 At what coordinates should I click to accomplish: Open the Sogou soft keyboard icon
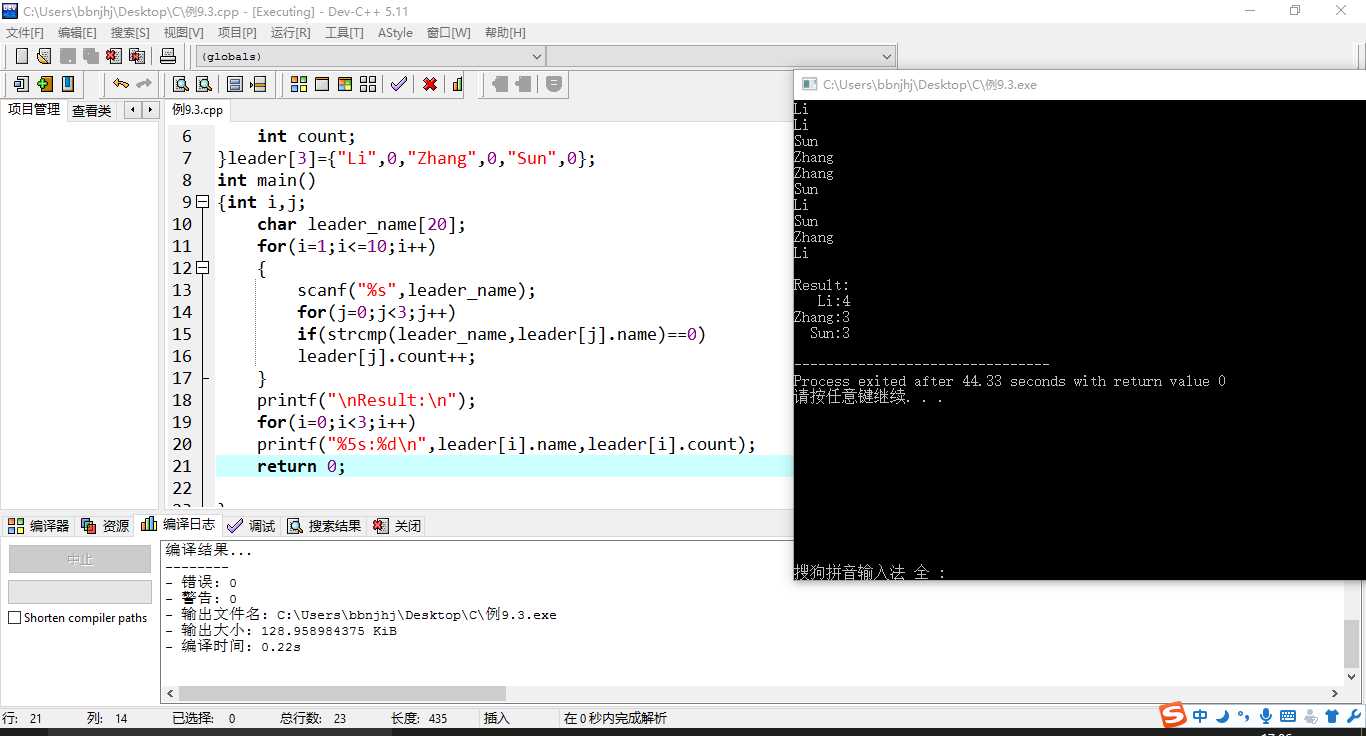1288,716
